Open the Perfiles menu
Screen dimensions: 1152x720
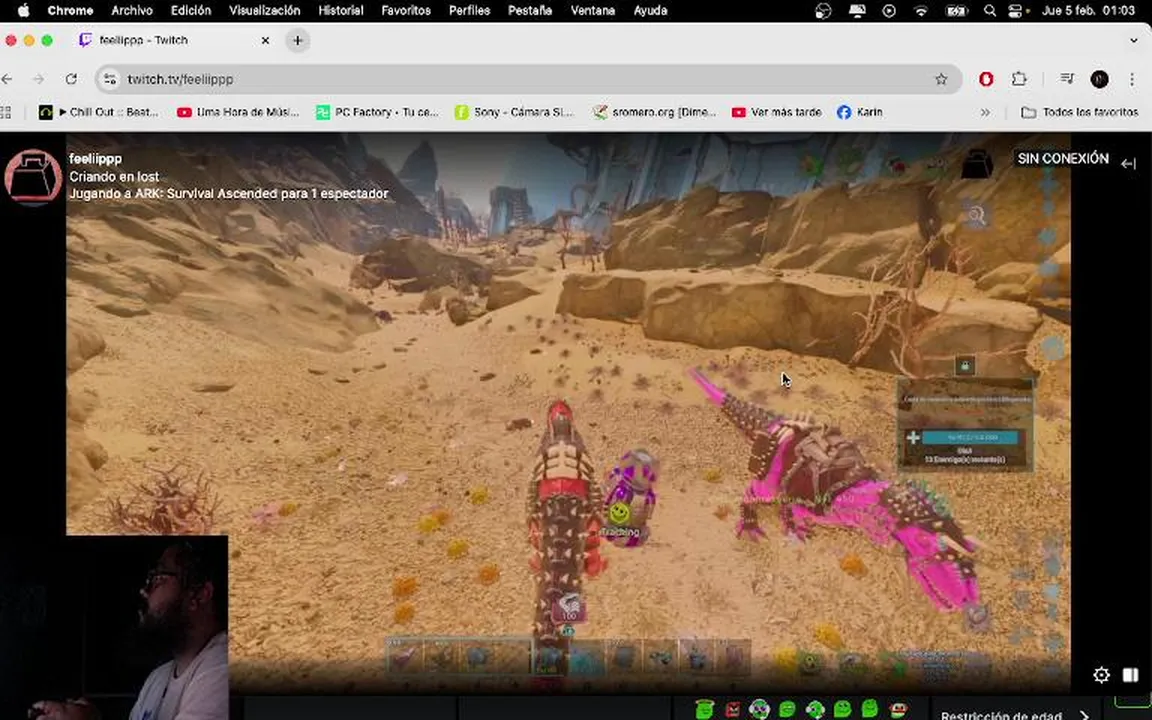click(469, 10)
